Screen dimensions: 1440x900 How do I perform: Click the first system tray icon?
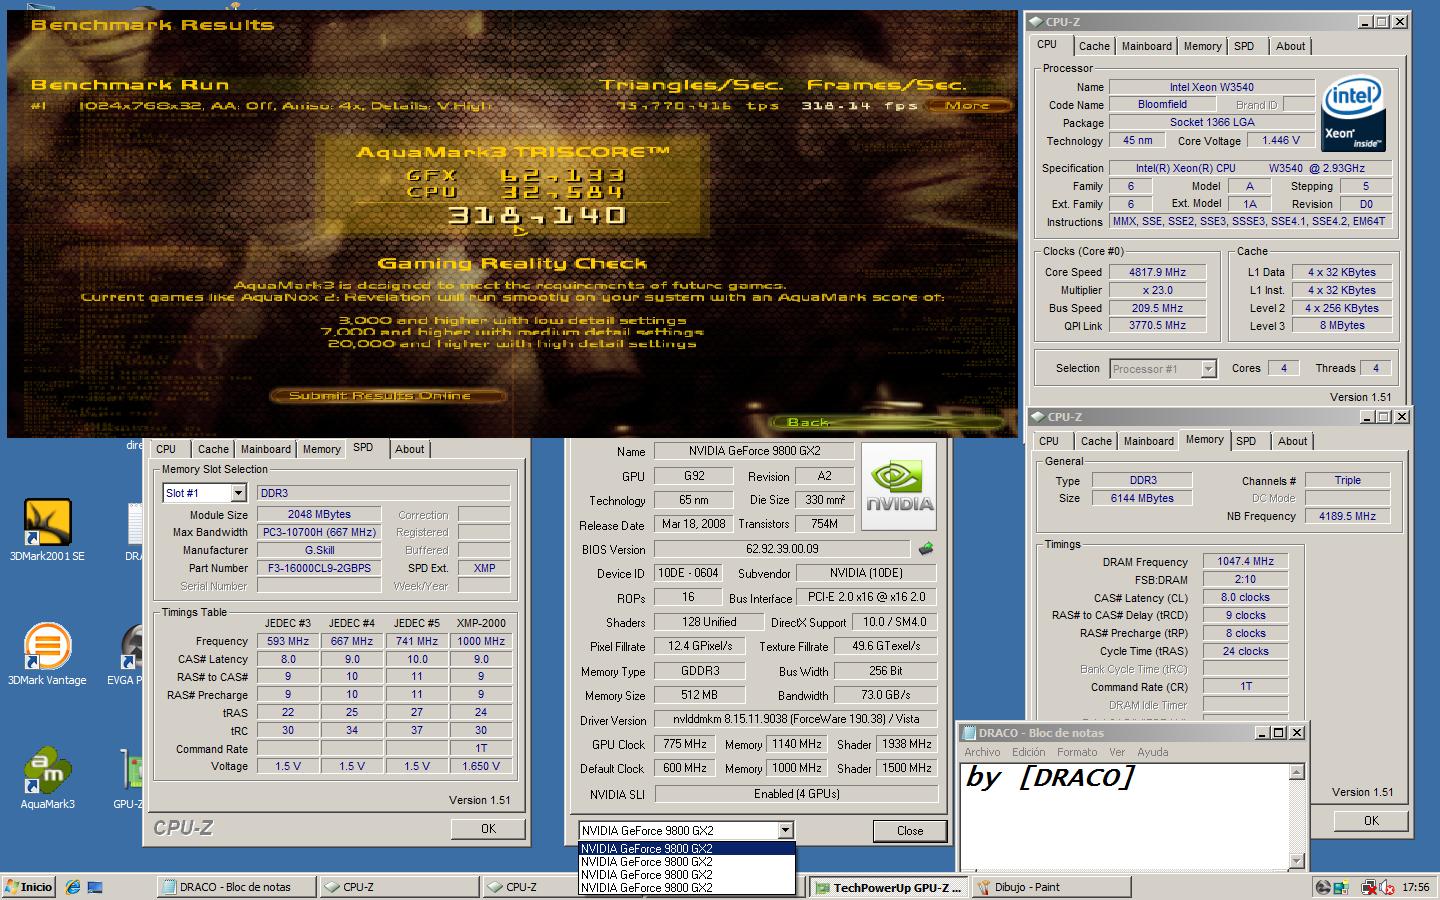(1323, 887)
